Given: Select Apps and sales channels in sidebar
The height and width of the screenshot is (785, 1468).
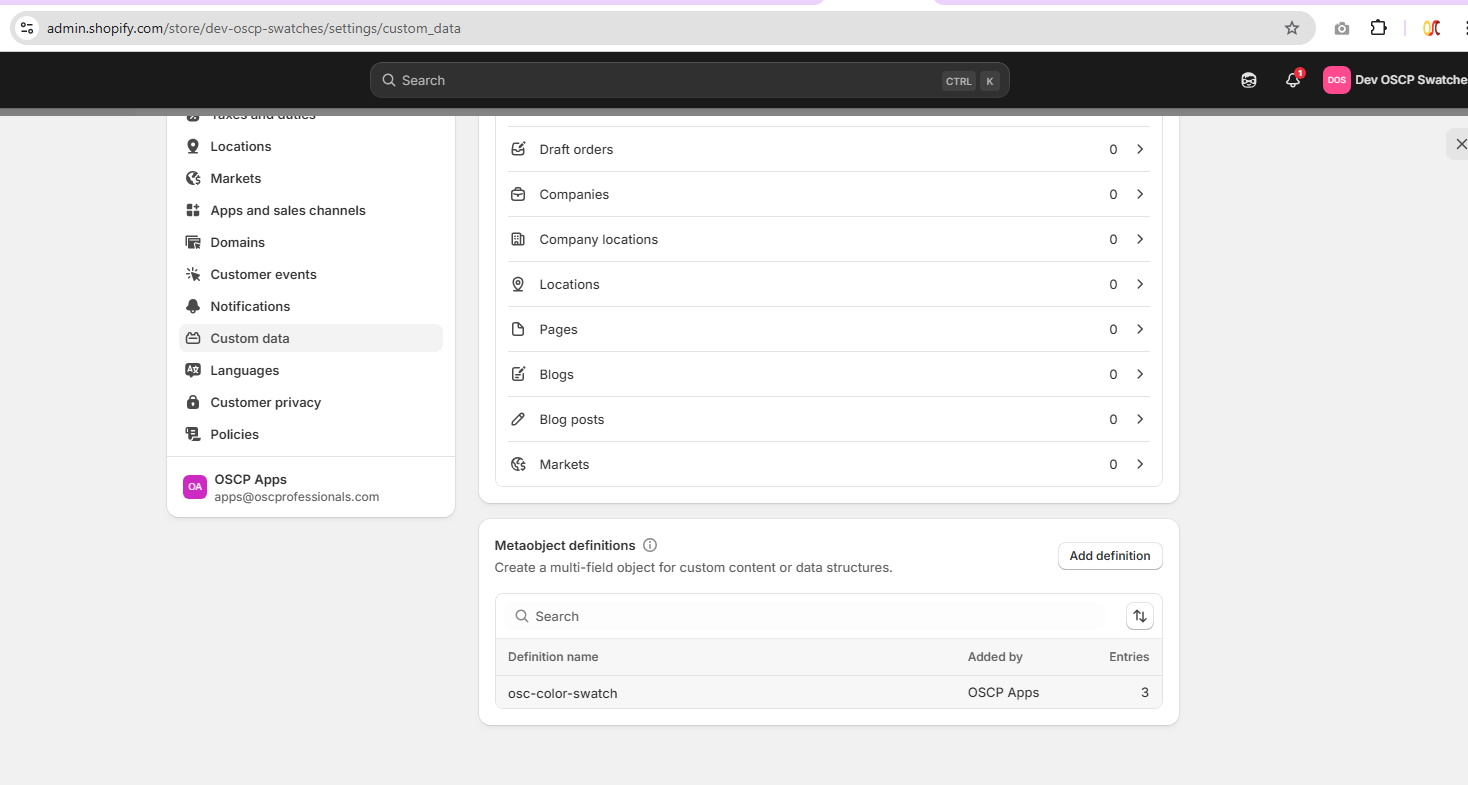Looking at the screenshot, I should pyautogui.click(x=288, y=210).
